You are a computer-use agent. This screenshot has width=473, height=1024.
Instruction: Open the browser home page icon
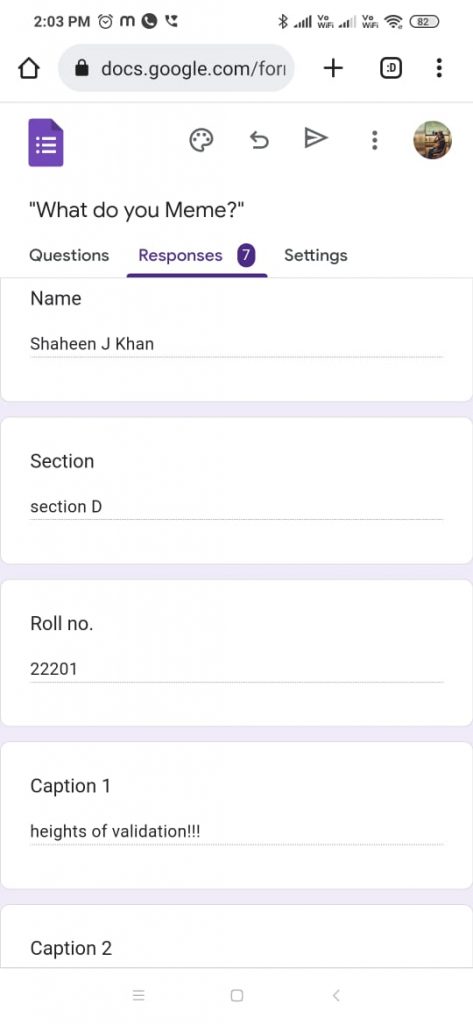click(28, 69)
